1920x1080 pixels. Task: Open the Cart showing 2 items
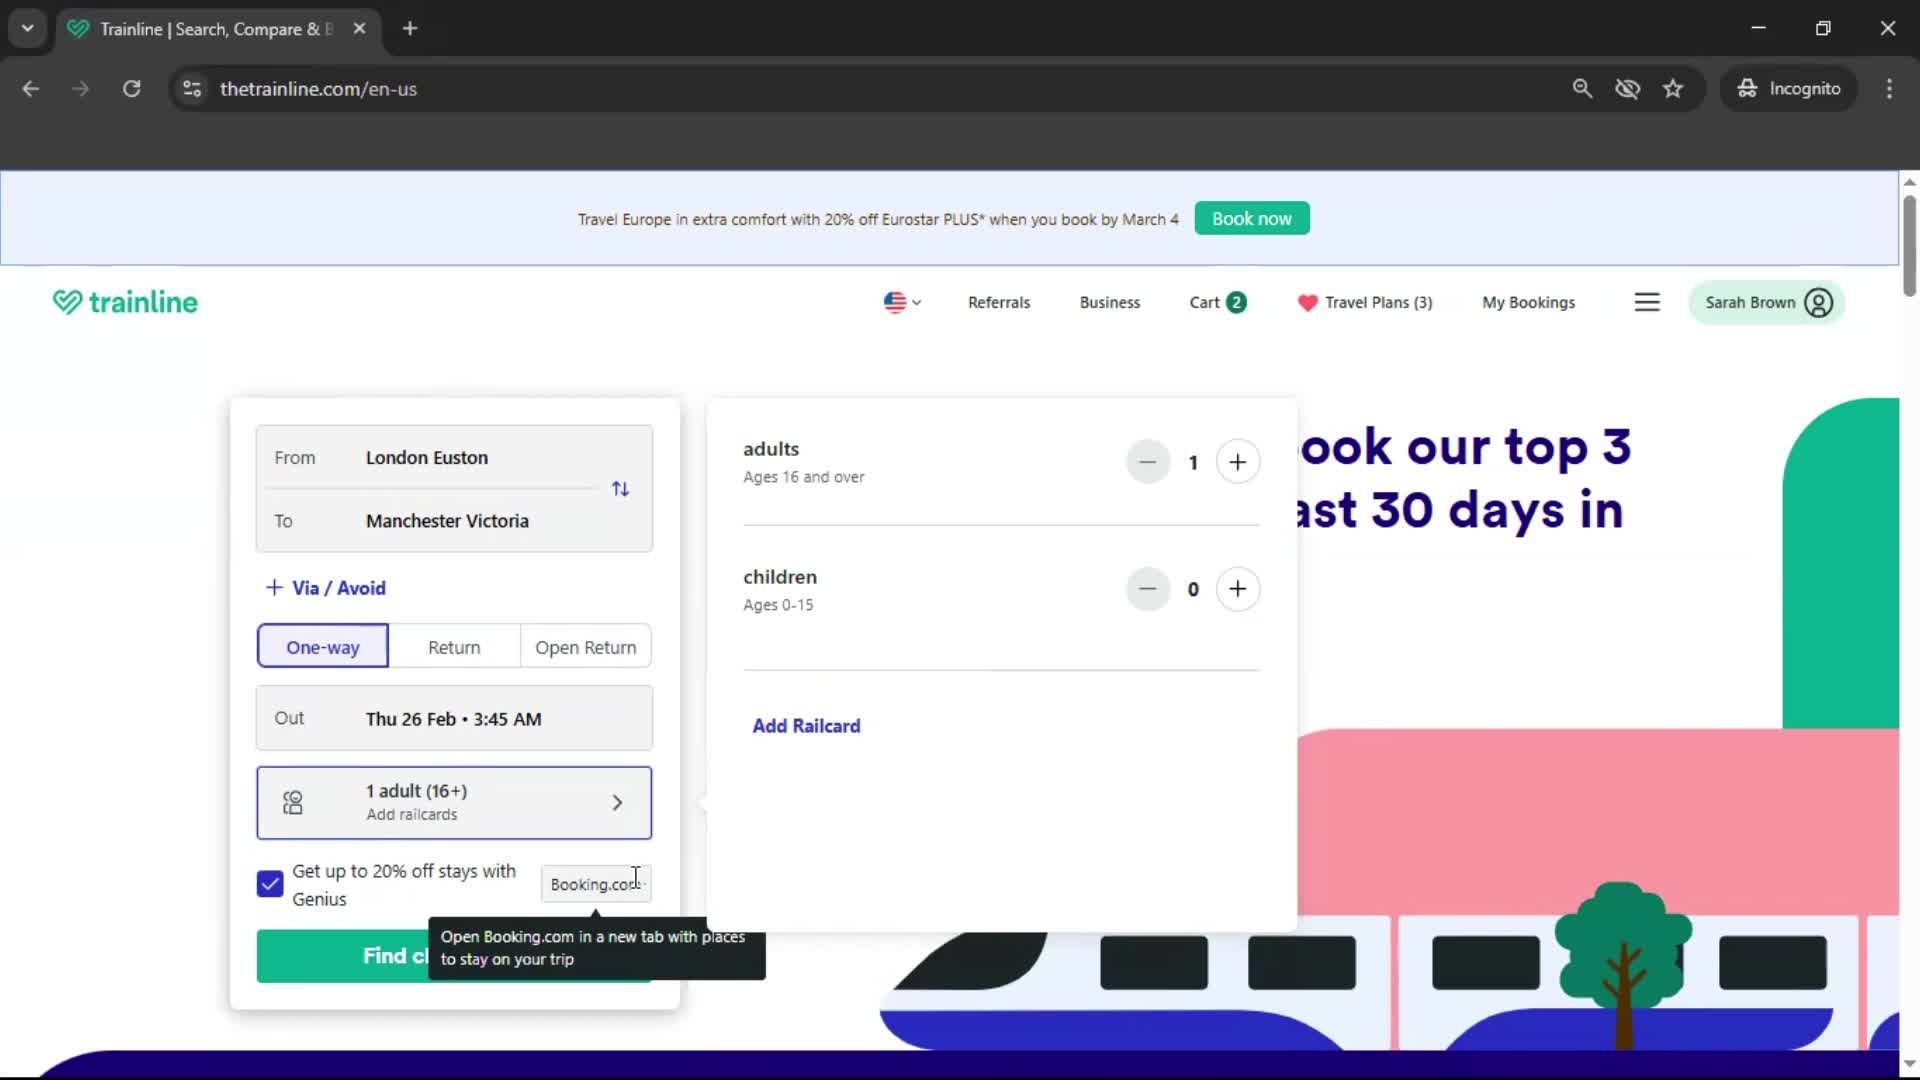tap(1216, 302)
